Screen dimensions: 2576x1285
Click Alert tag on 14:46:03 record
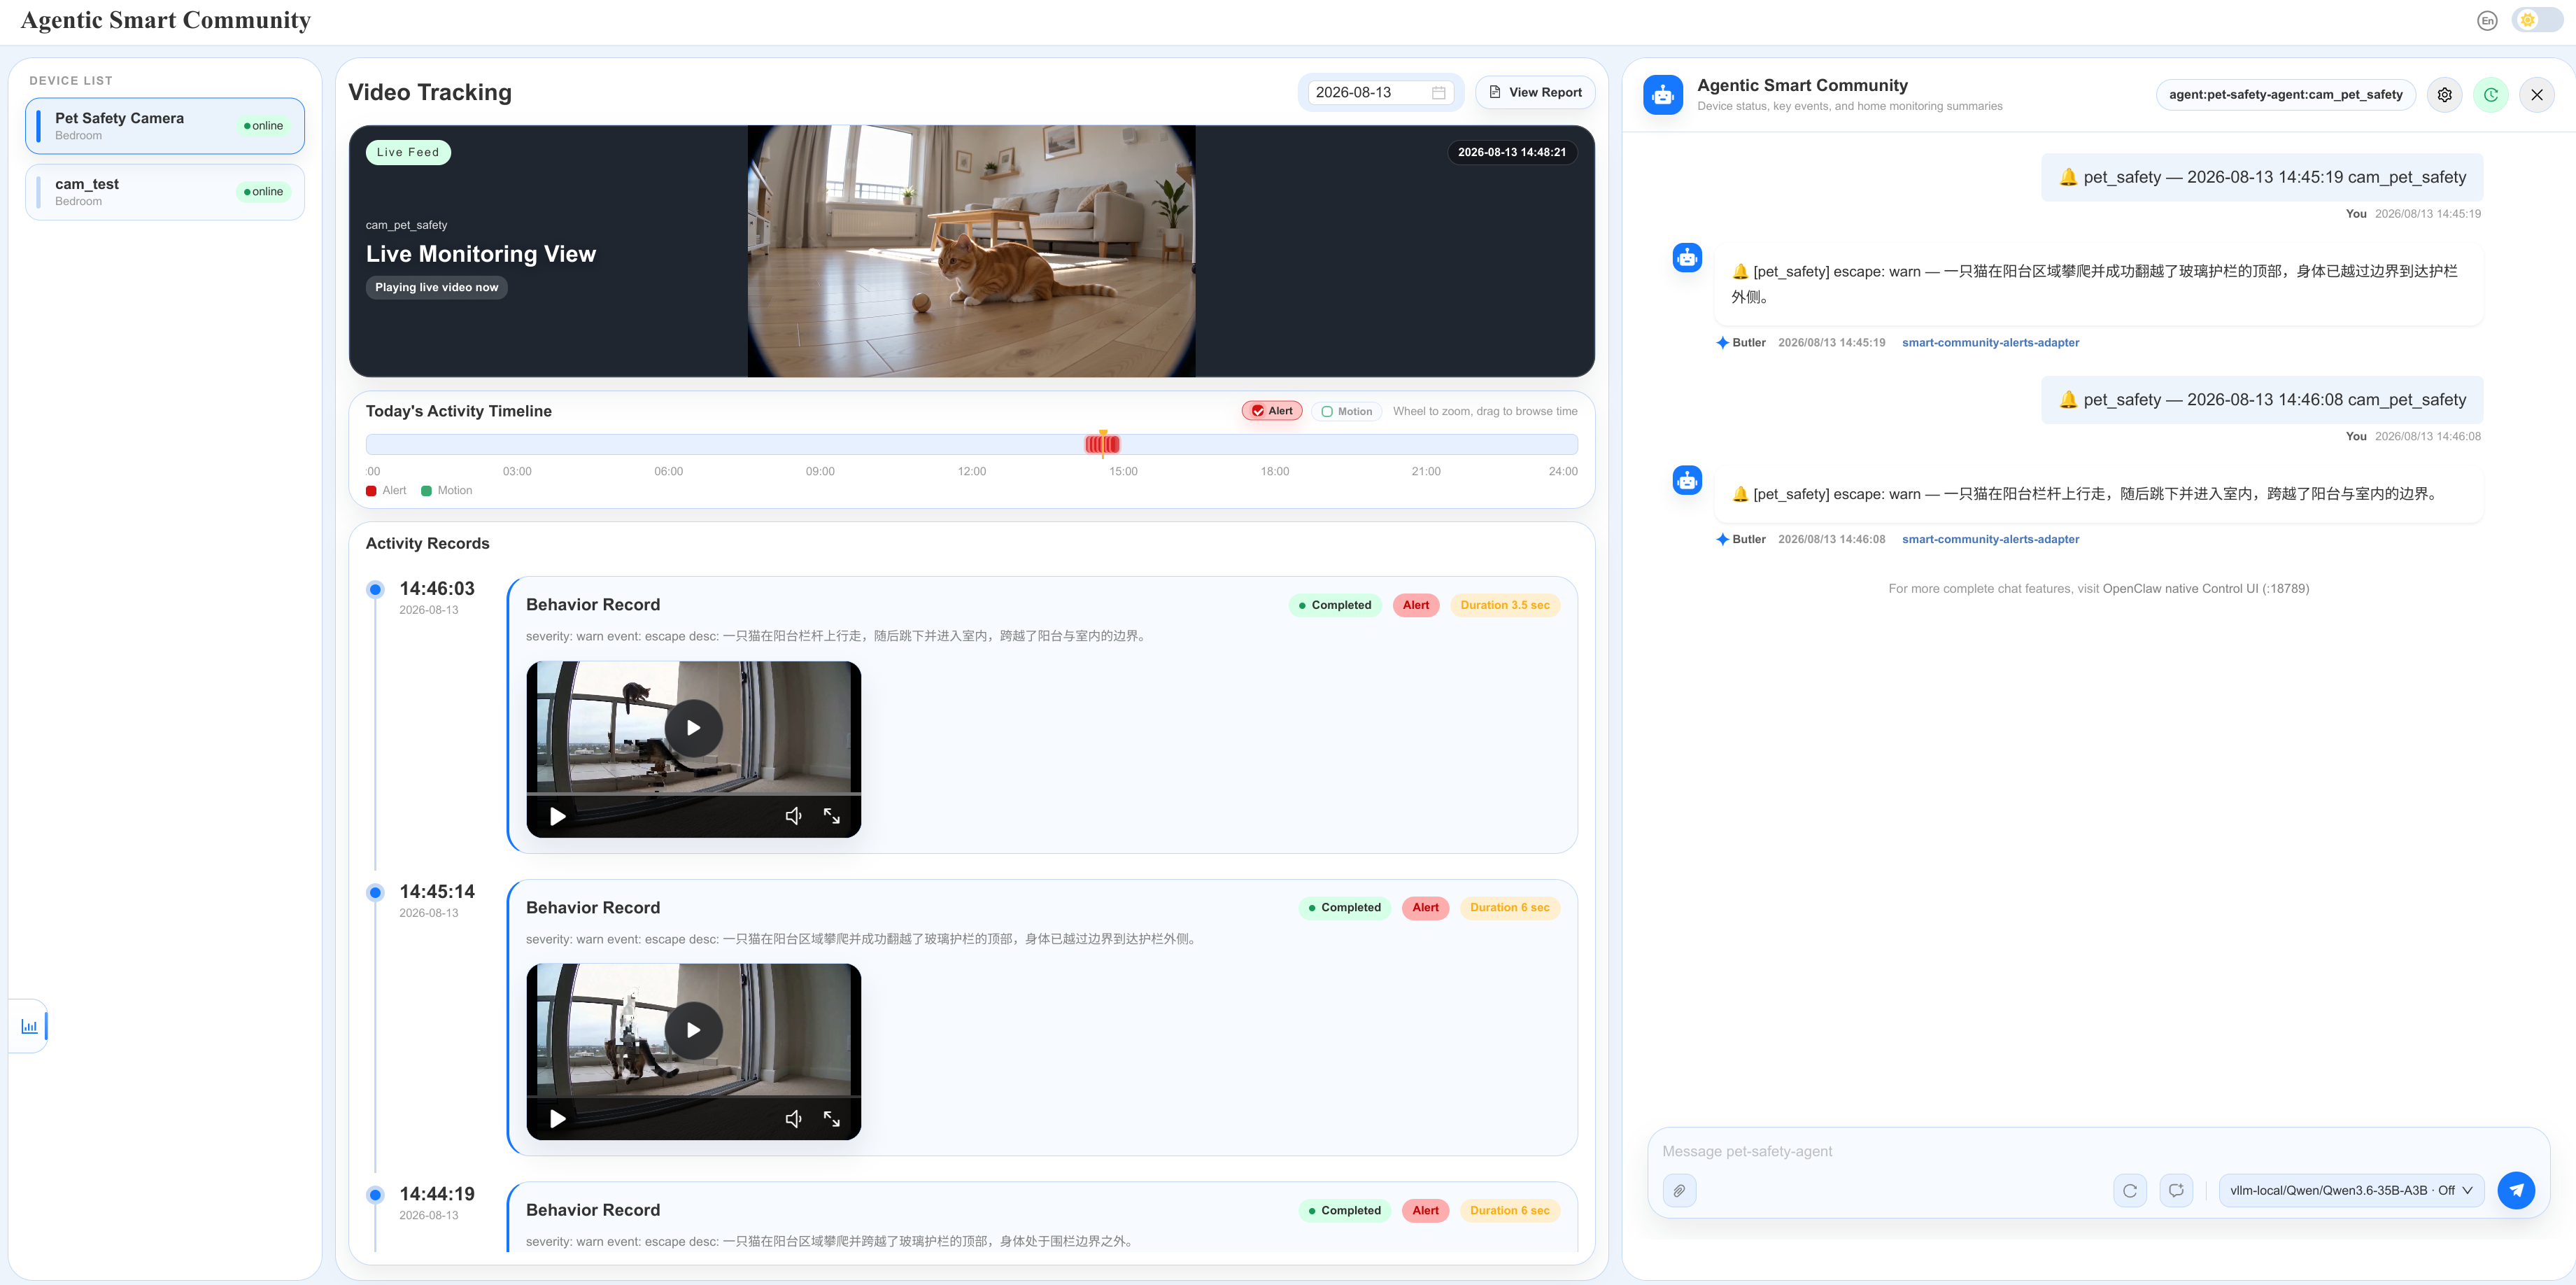click(x=1415, y=605)
